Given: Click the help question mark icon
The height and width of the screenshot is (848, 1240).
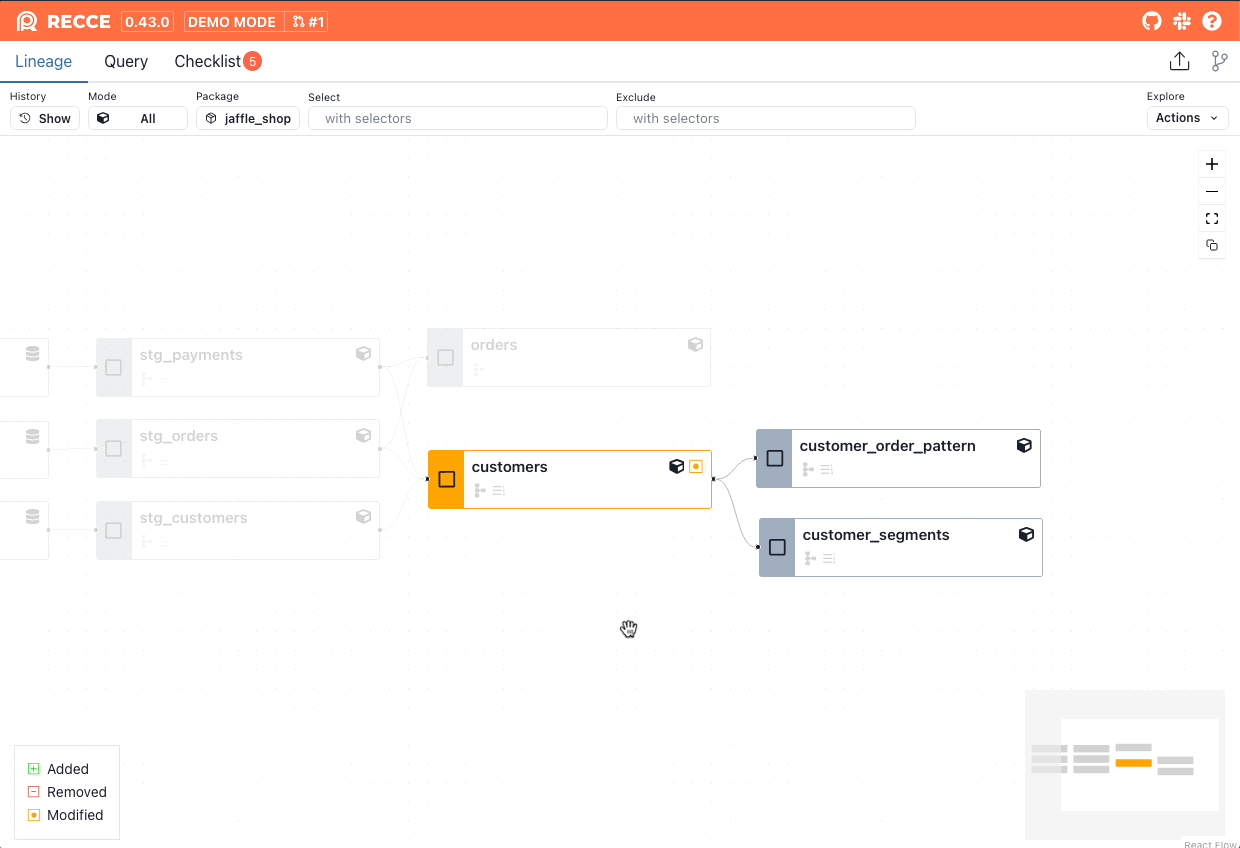Looking at the screenshot, I should (x=1212, y=21).
